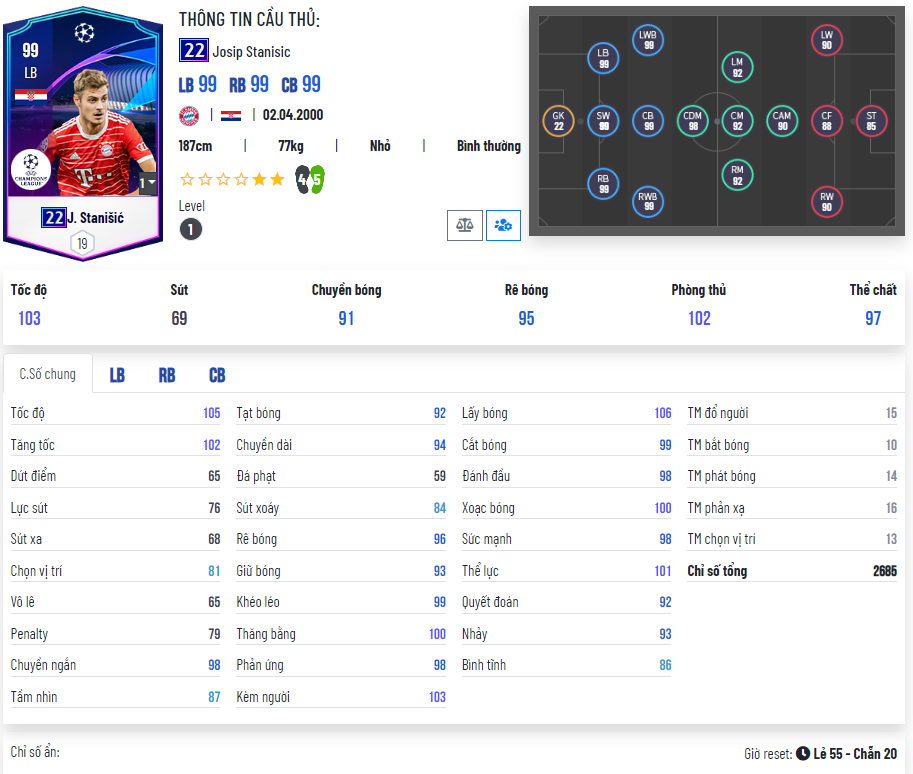Click the Josip Stanisic player name
The image size is (913, 774).
coord(252,52)
